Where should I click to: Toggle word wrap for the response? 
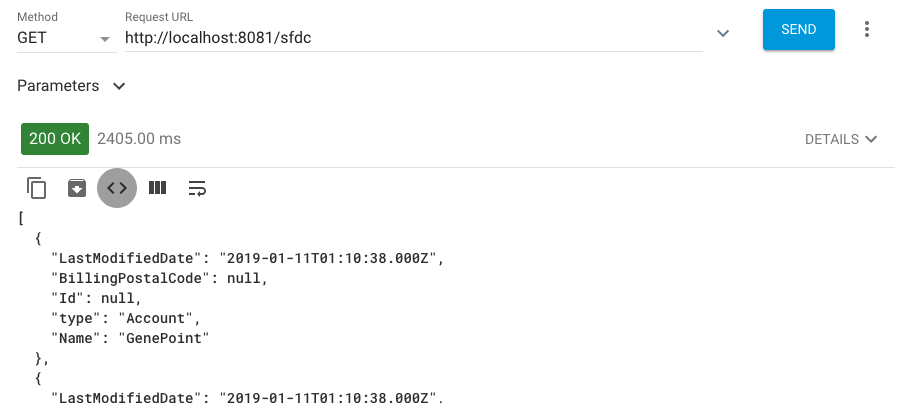click(x=198, y=188)
